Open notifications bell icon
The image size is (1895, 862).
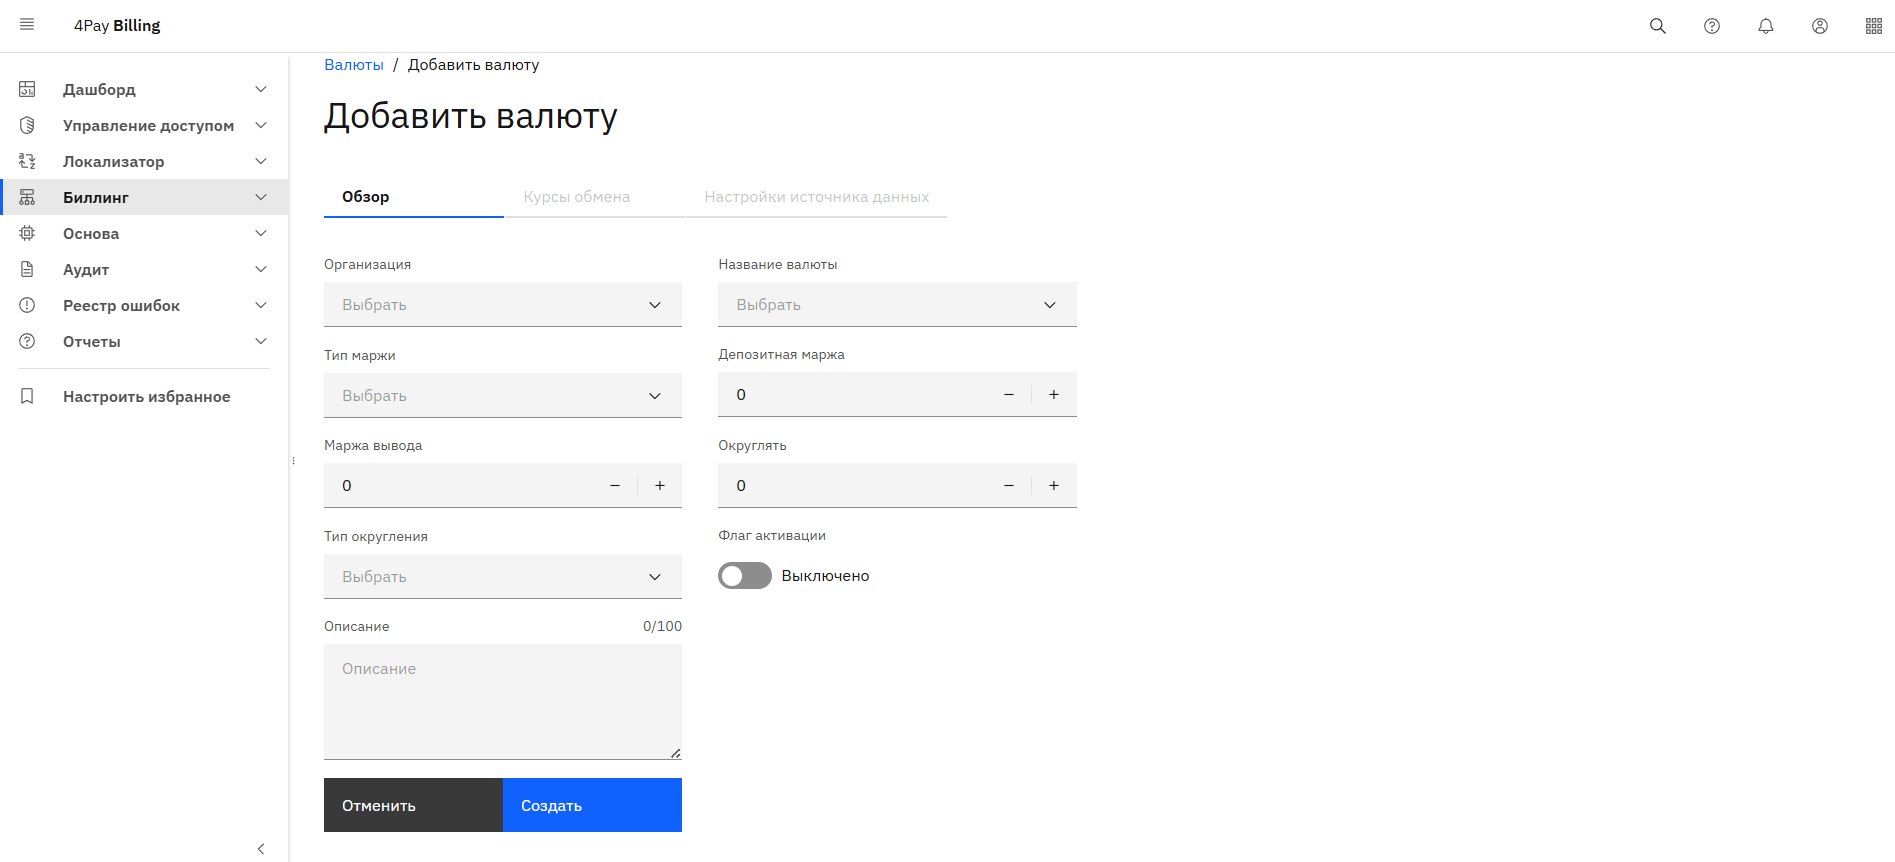coord(1765,26)
